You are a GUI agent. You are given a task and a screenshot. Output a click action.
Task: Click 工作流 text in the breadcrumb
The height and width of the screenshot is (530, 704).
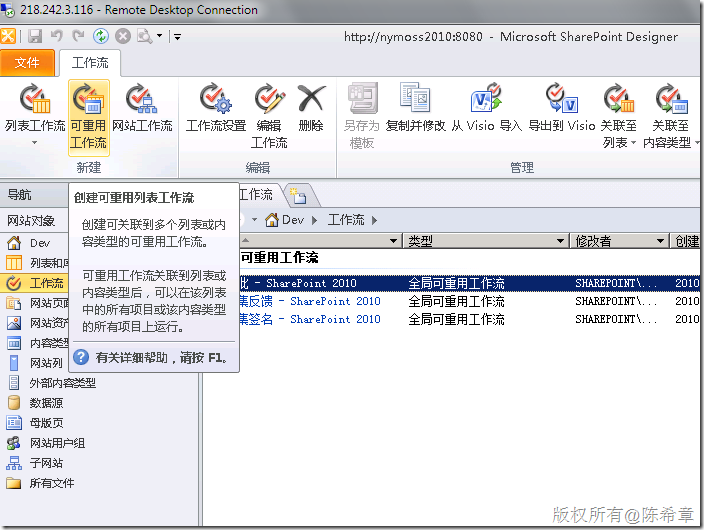pyautogui.click(x=346, y=220)
